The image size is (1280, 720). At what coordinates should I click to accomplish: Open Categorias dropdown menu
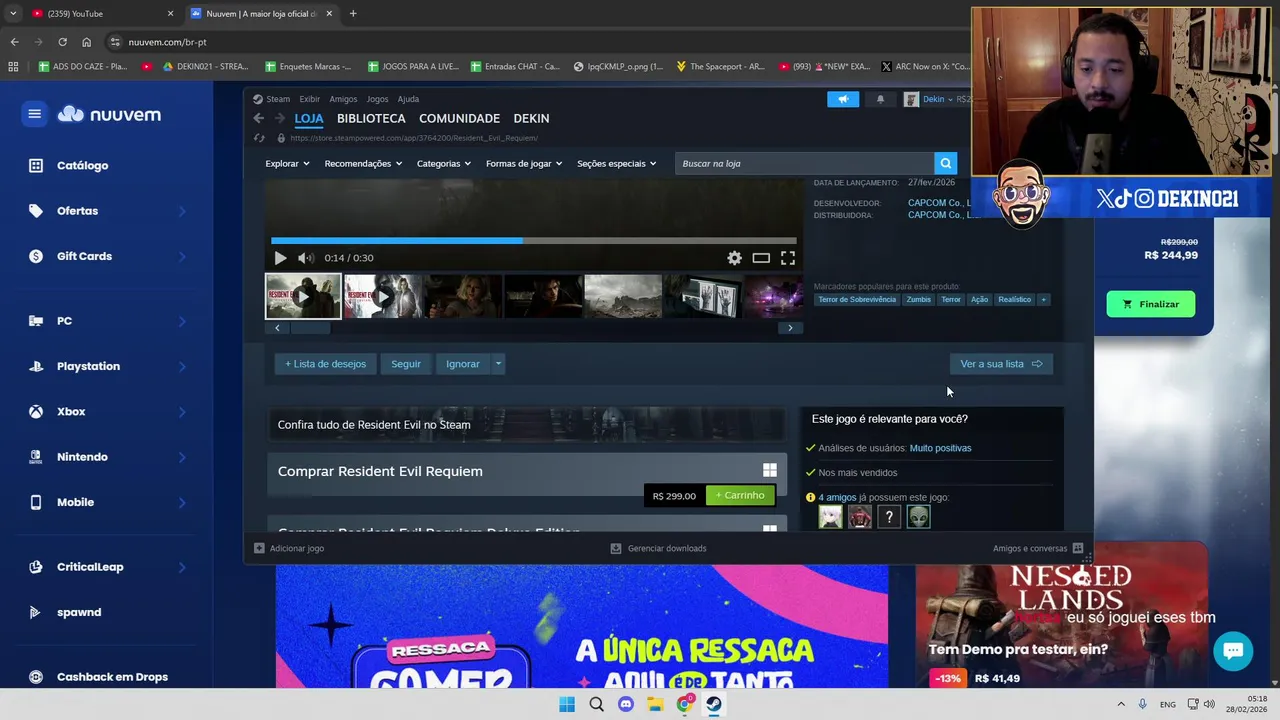tap(443, 163)
